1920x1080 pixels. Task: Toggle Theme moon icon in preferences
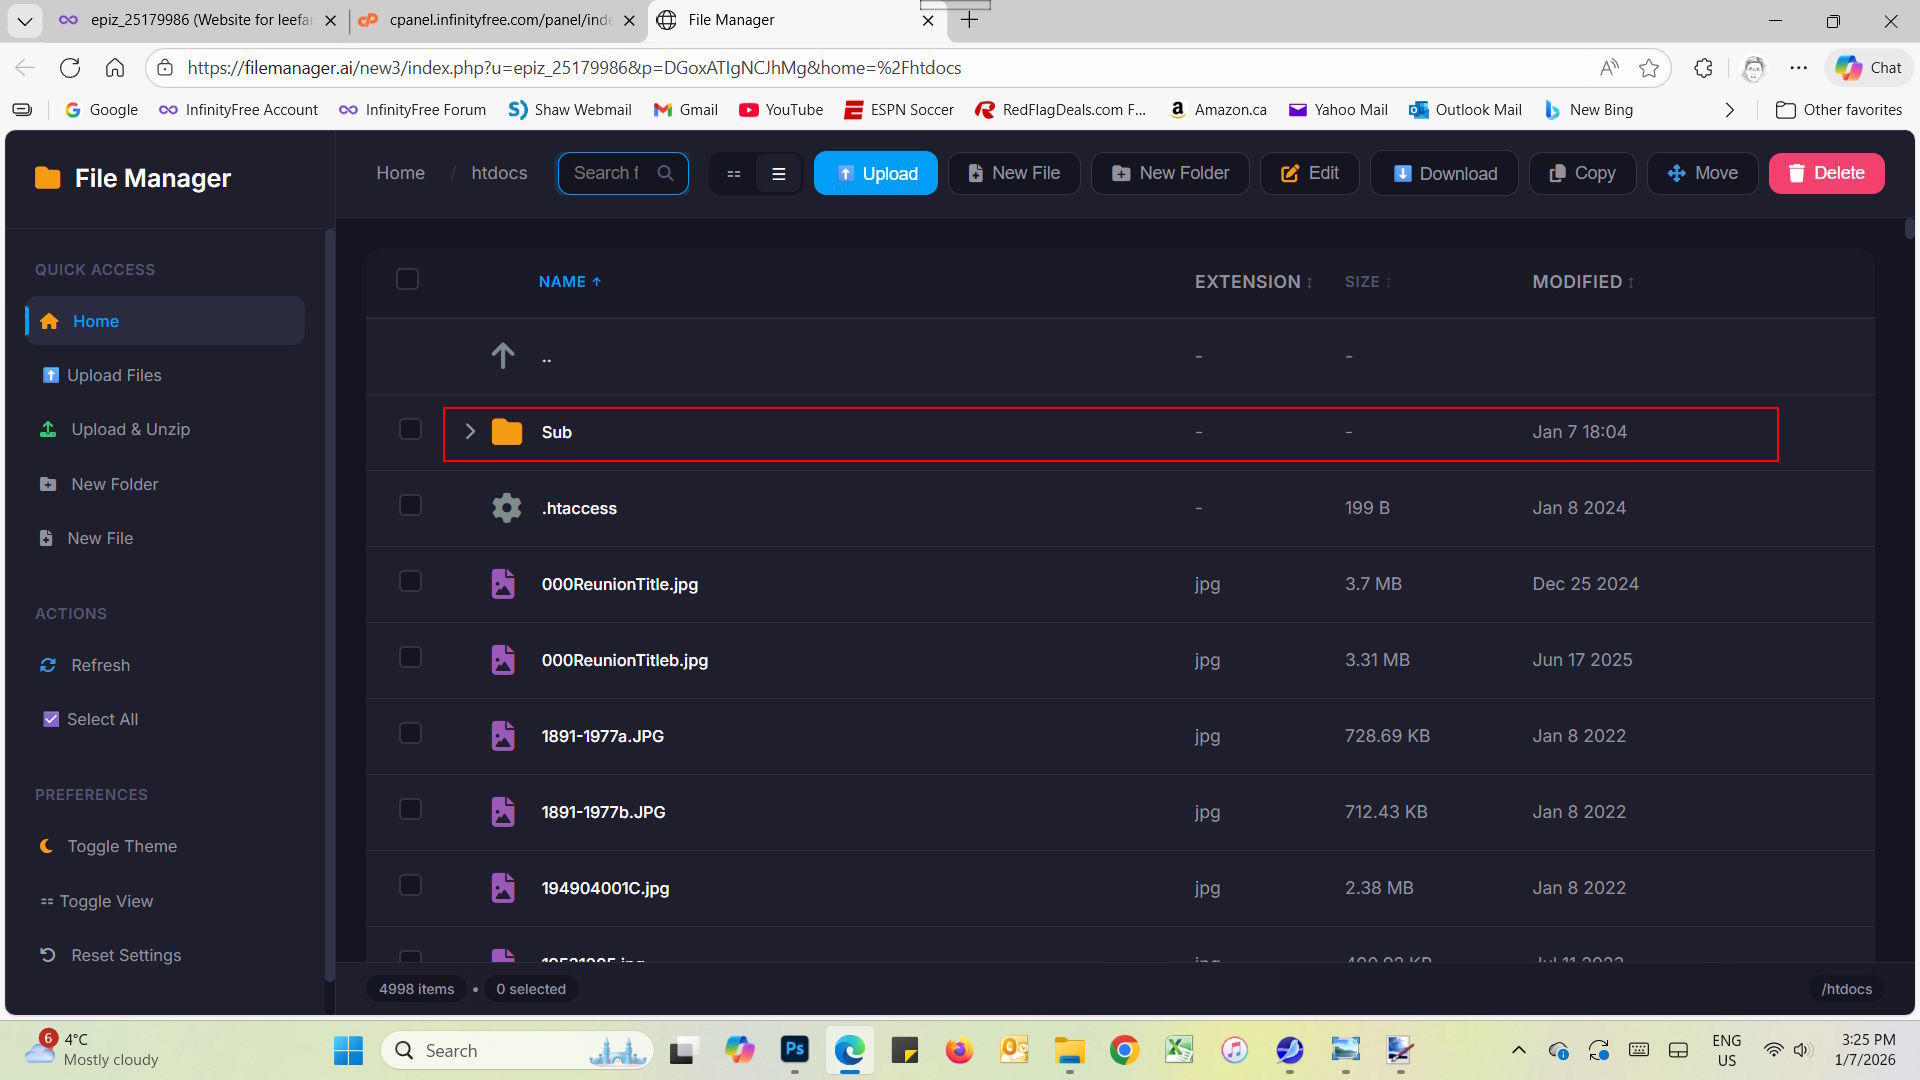pos(47,846)
